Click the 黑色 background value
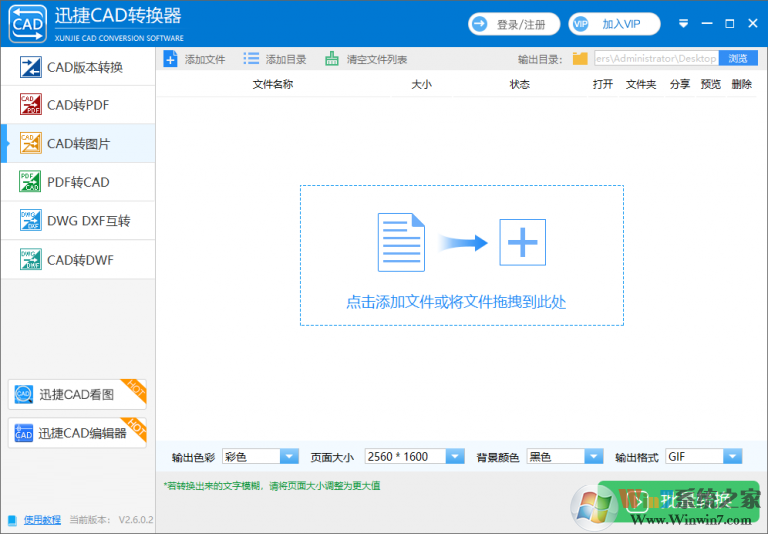Image resolution: width=768 pixels, height=534 pixels. 555,457
